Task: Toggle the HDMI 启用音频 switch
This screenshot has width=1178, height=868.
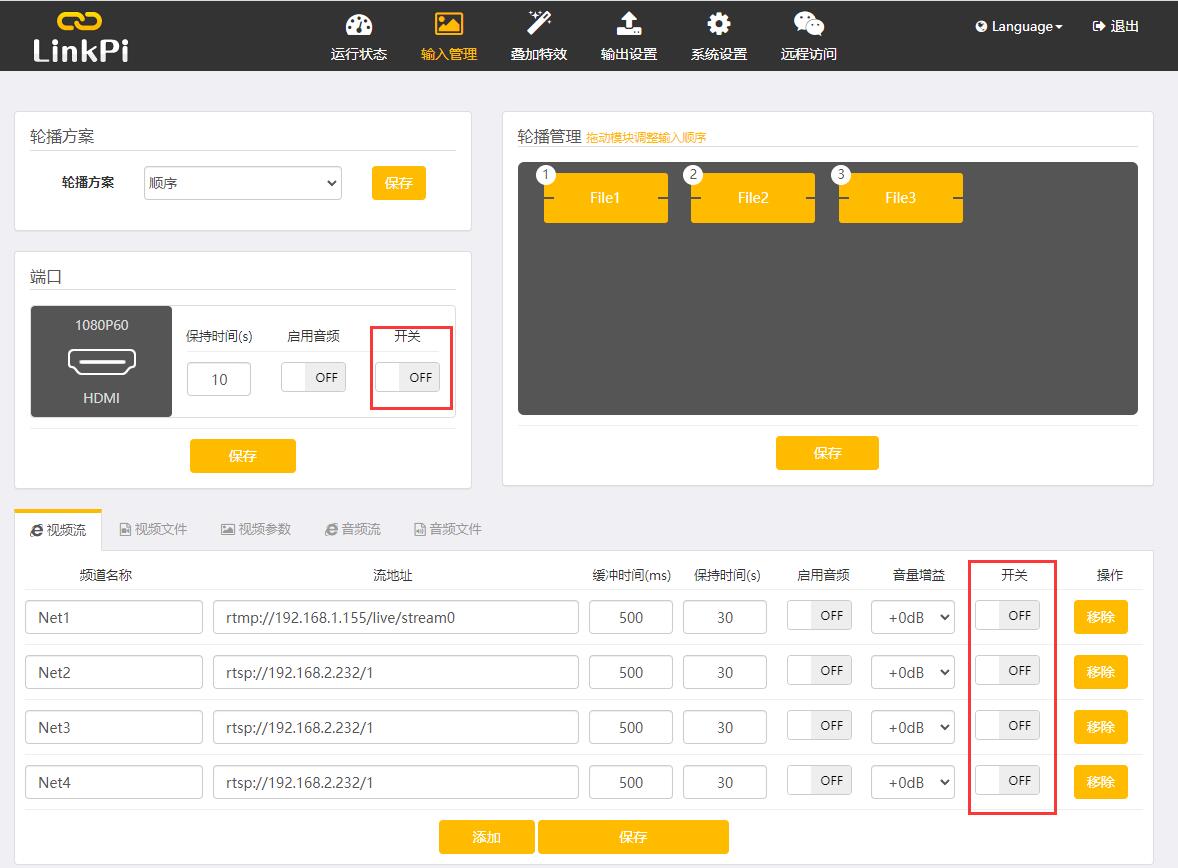Action: [313, 377]
